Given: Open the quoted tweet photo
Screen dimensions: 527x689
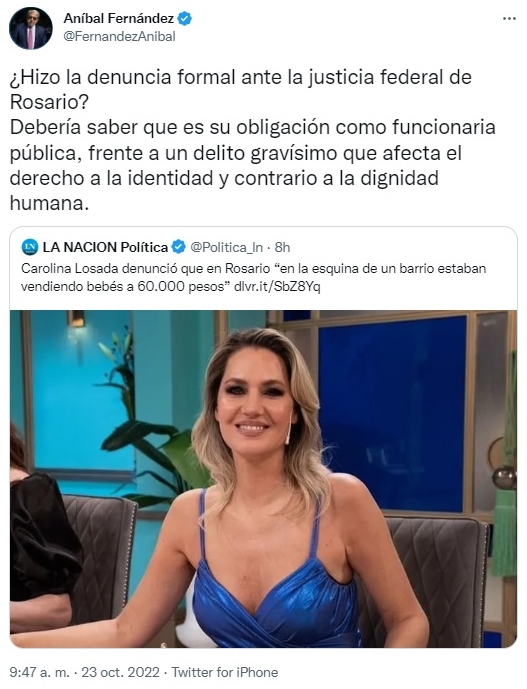Looking at the screenshot, I should 263,479.
